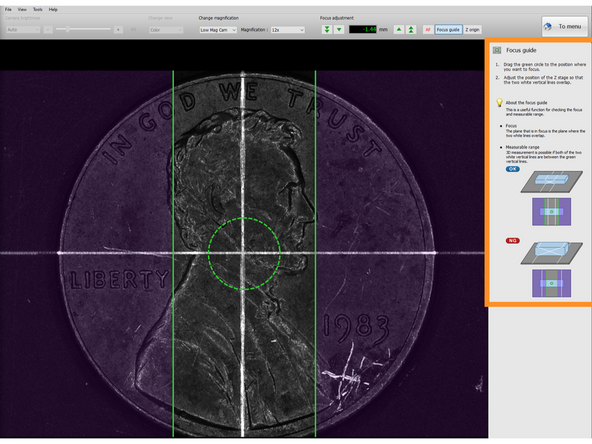Click the focus position mm value field
Screen dimensions: 592x444
[363, 29]
